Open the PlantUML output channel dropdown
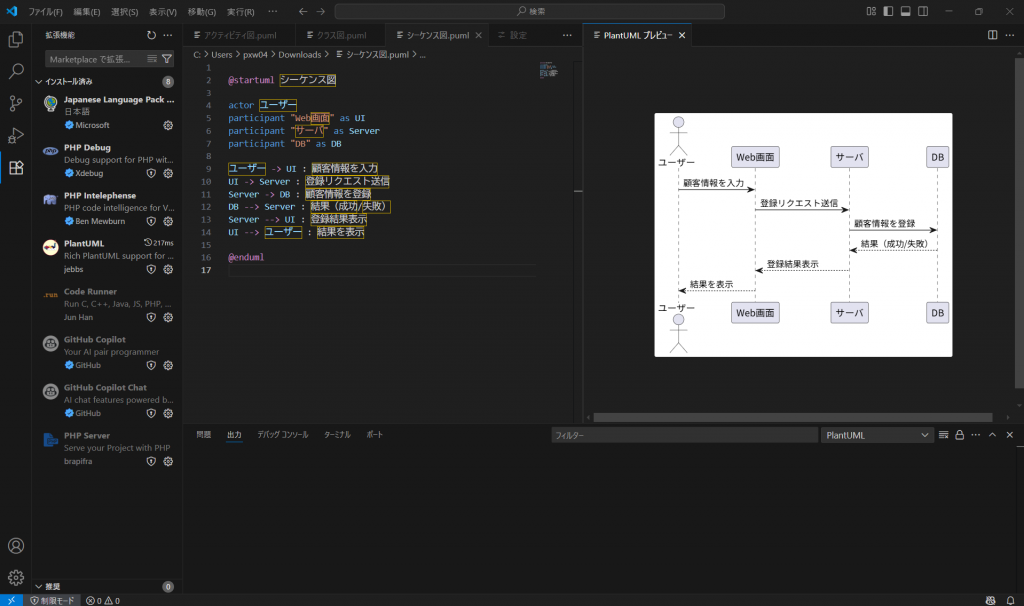Image resolution: width=1024 pixels, height=606 pixels. [x=876, y=435]
